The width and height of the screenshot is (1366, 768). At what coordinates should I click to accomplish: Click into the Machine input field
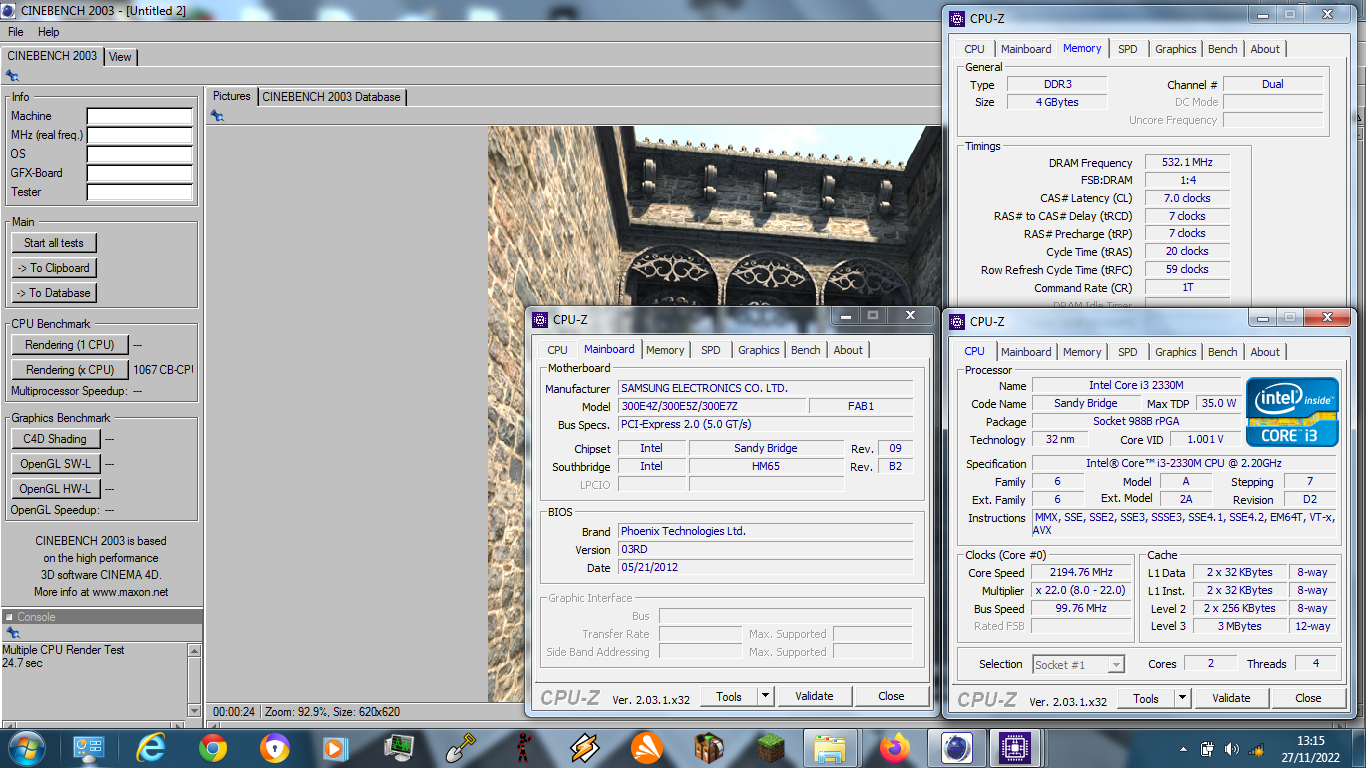(x=139, y=116)
